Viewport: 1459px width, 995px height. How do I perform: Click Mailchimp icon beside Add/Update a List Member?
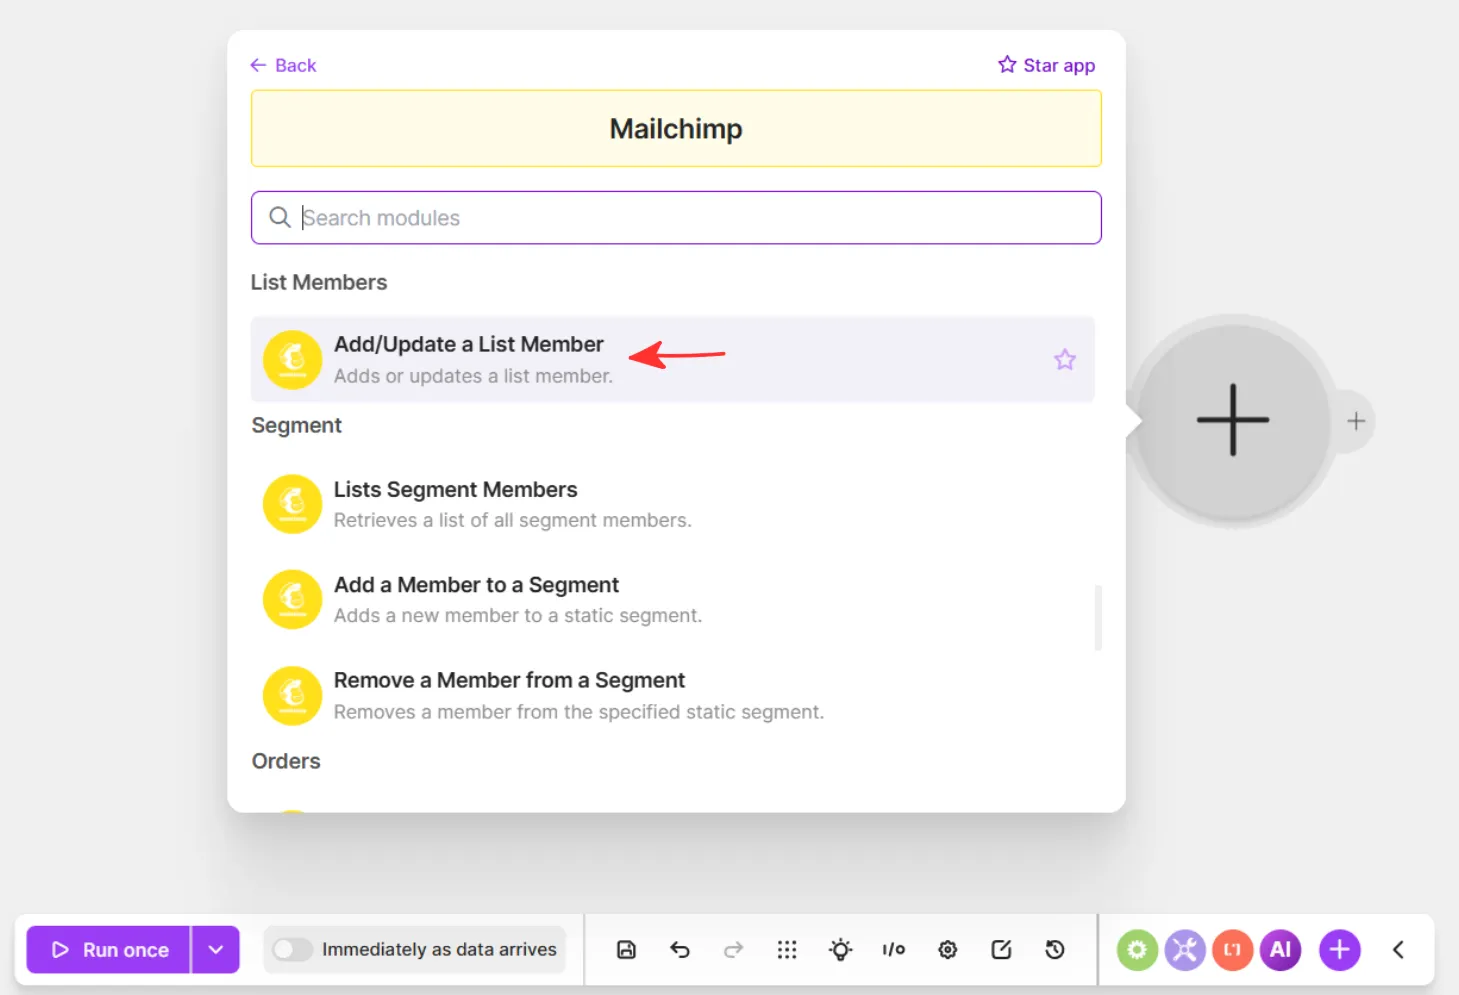pos(292,360)
